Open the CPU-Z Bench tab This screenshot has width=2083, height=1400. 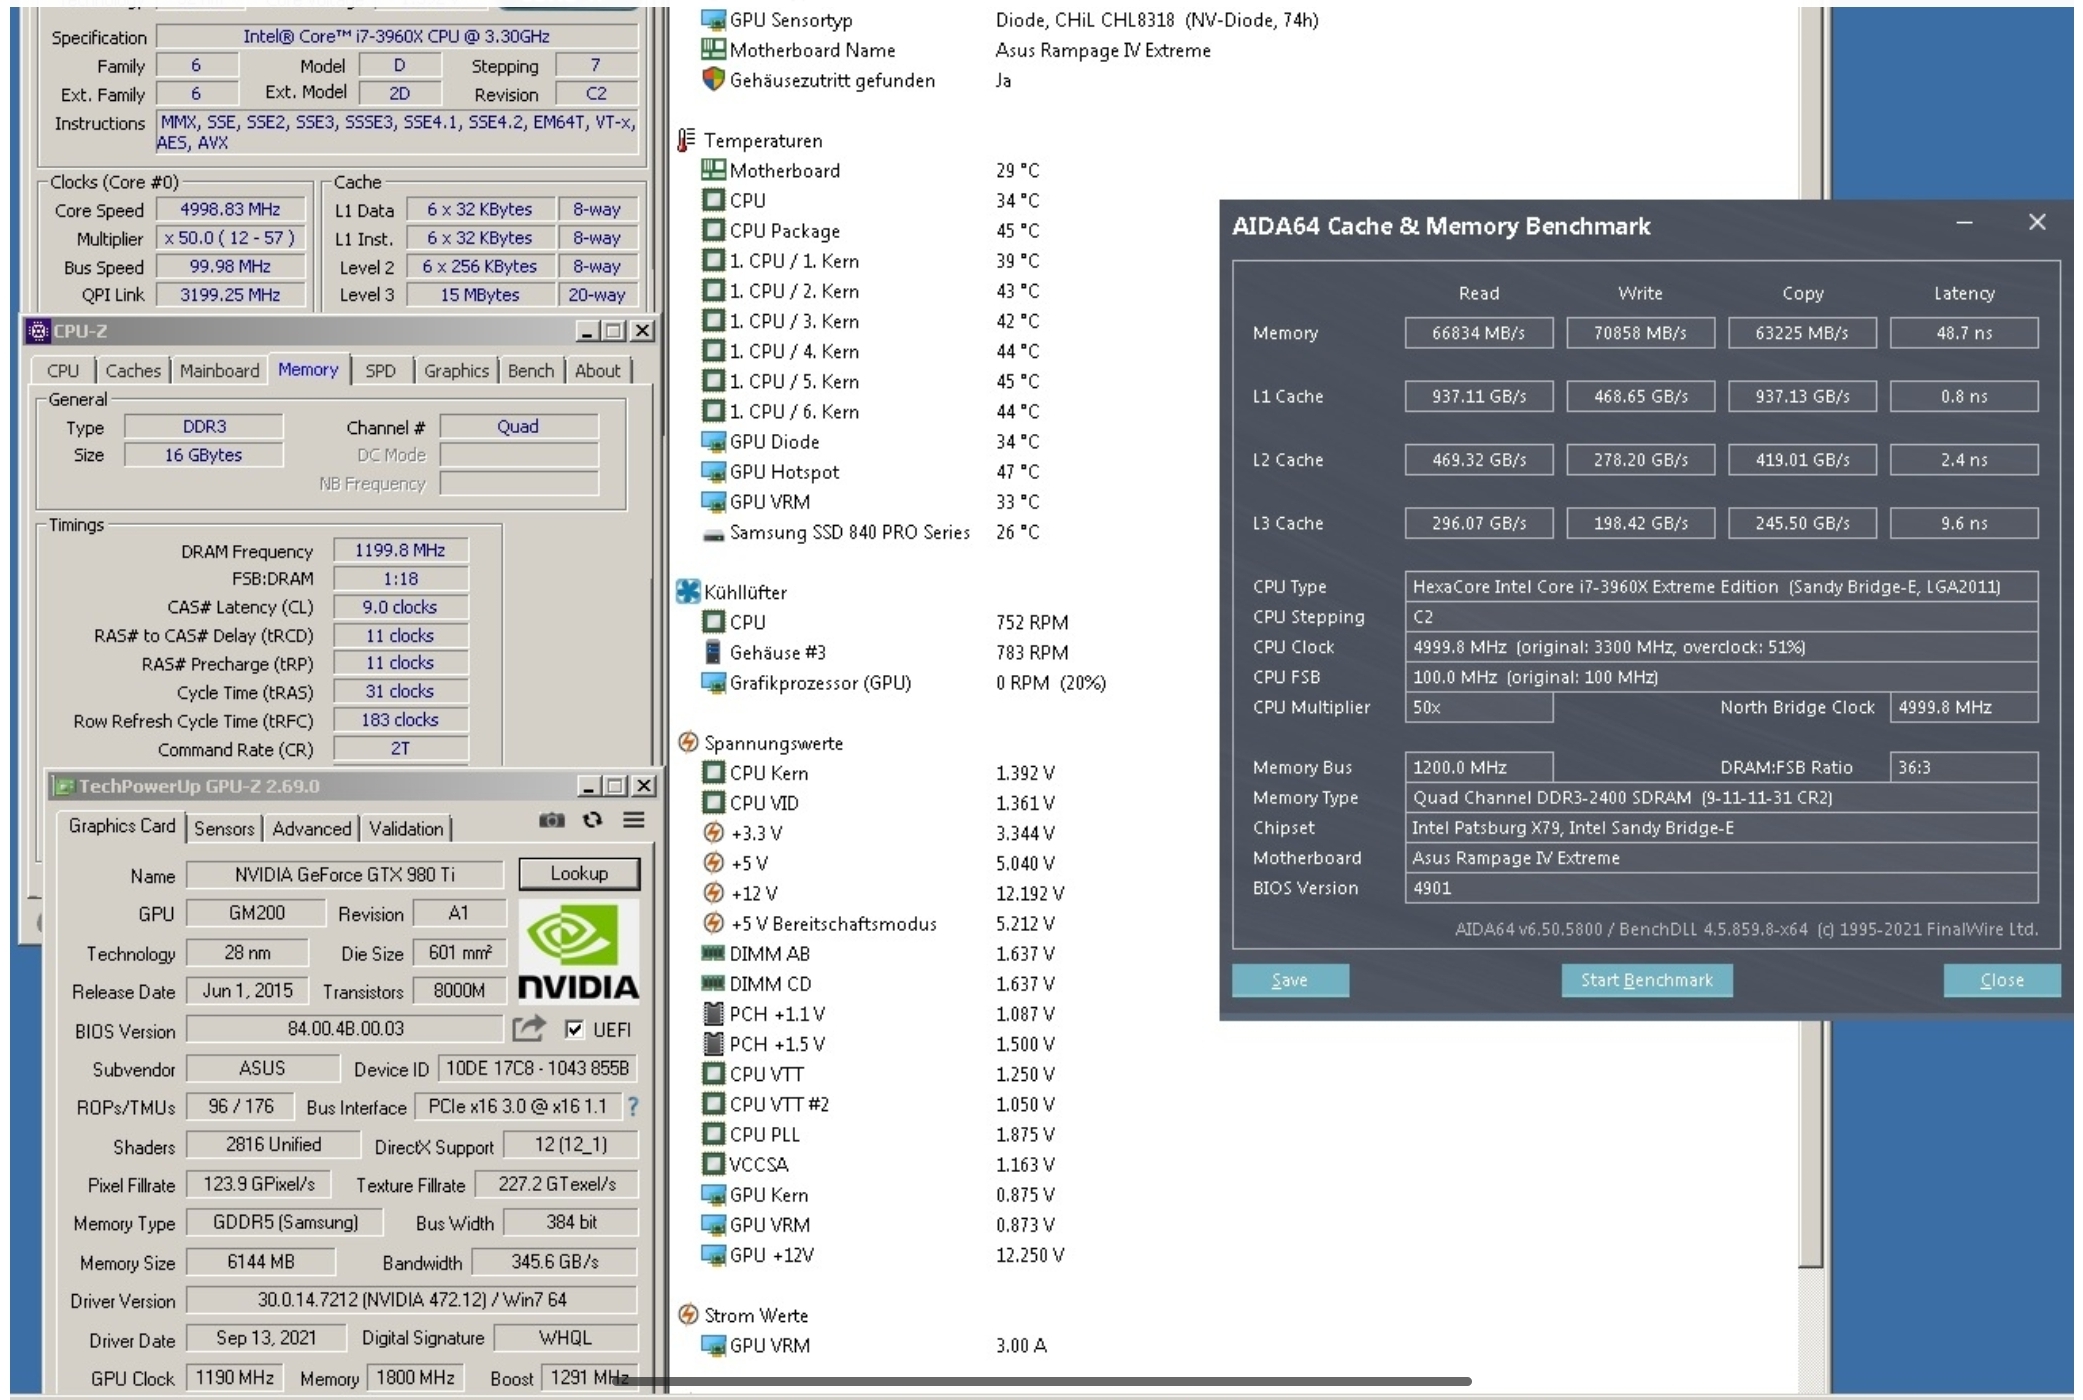530,370
